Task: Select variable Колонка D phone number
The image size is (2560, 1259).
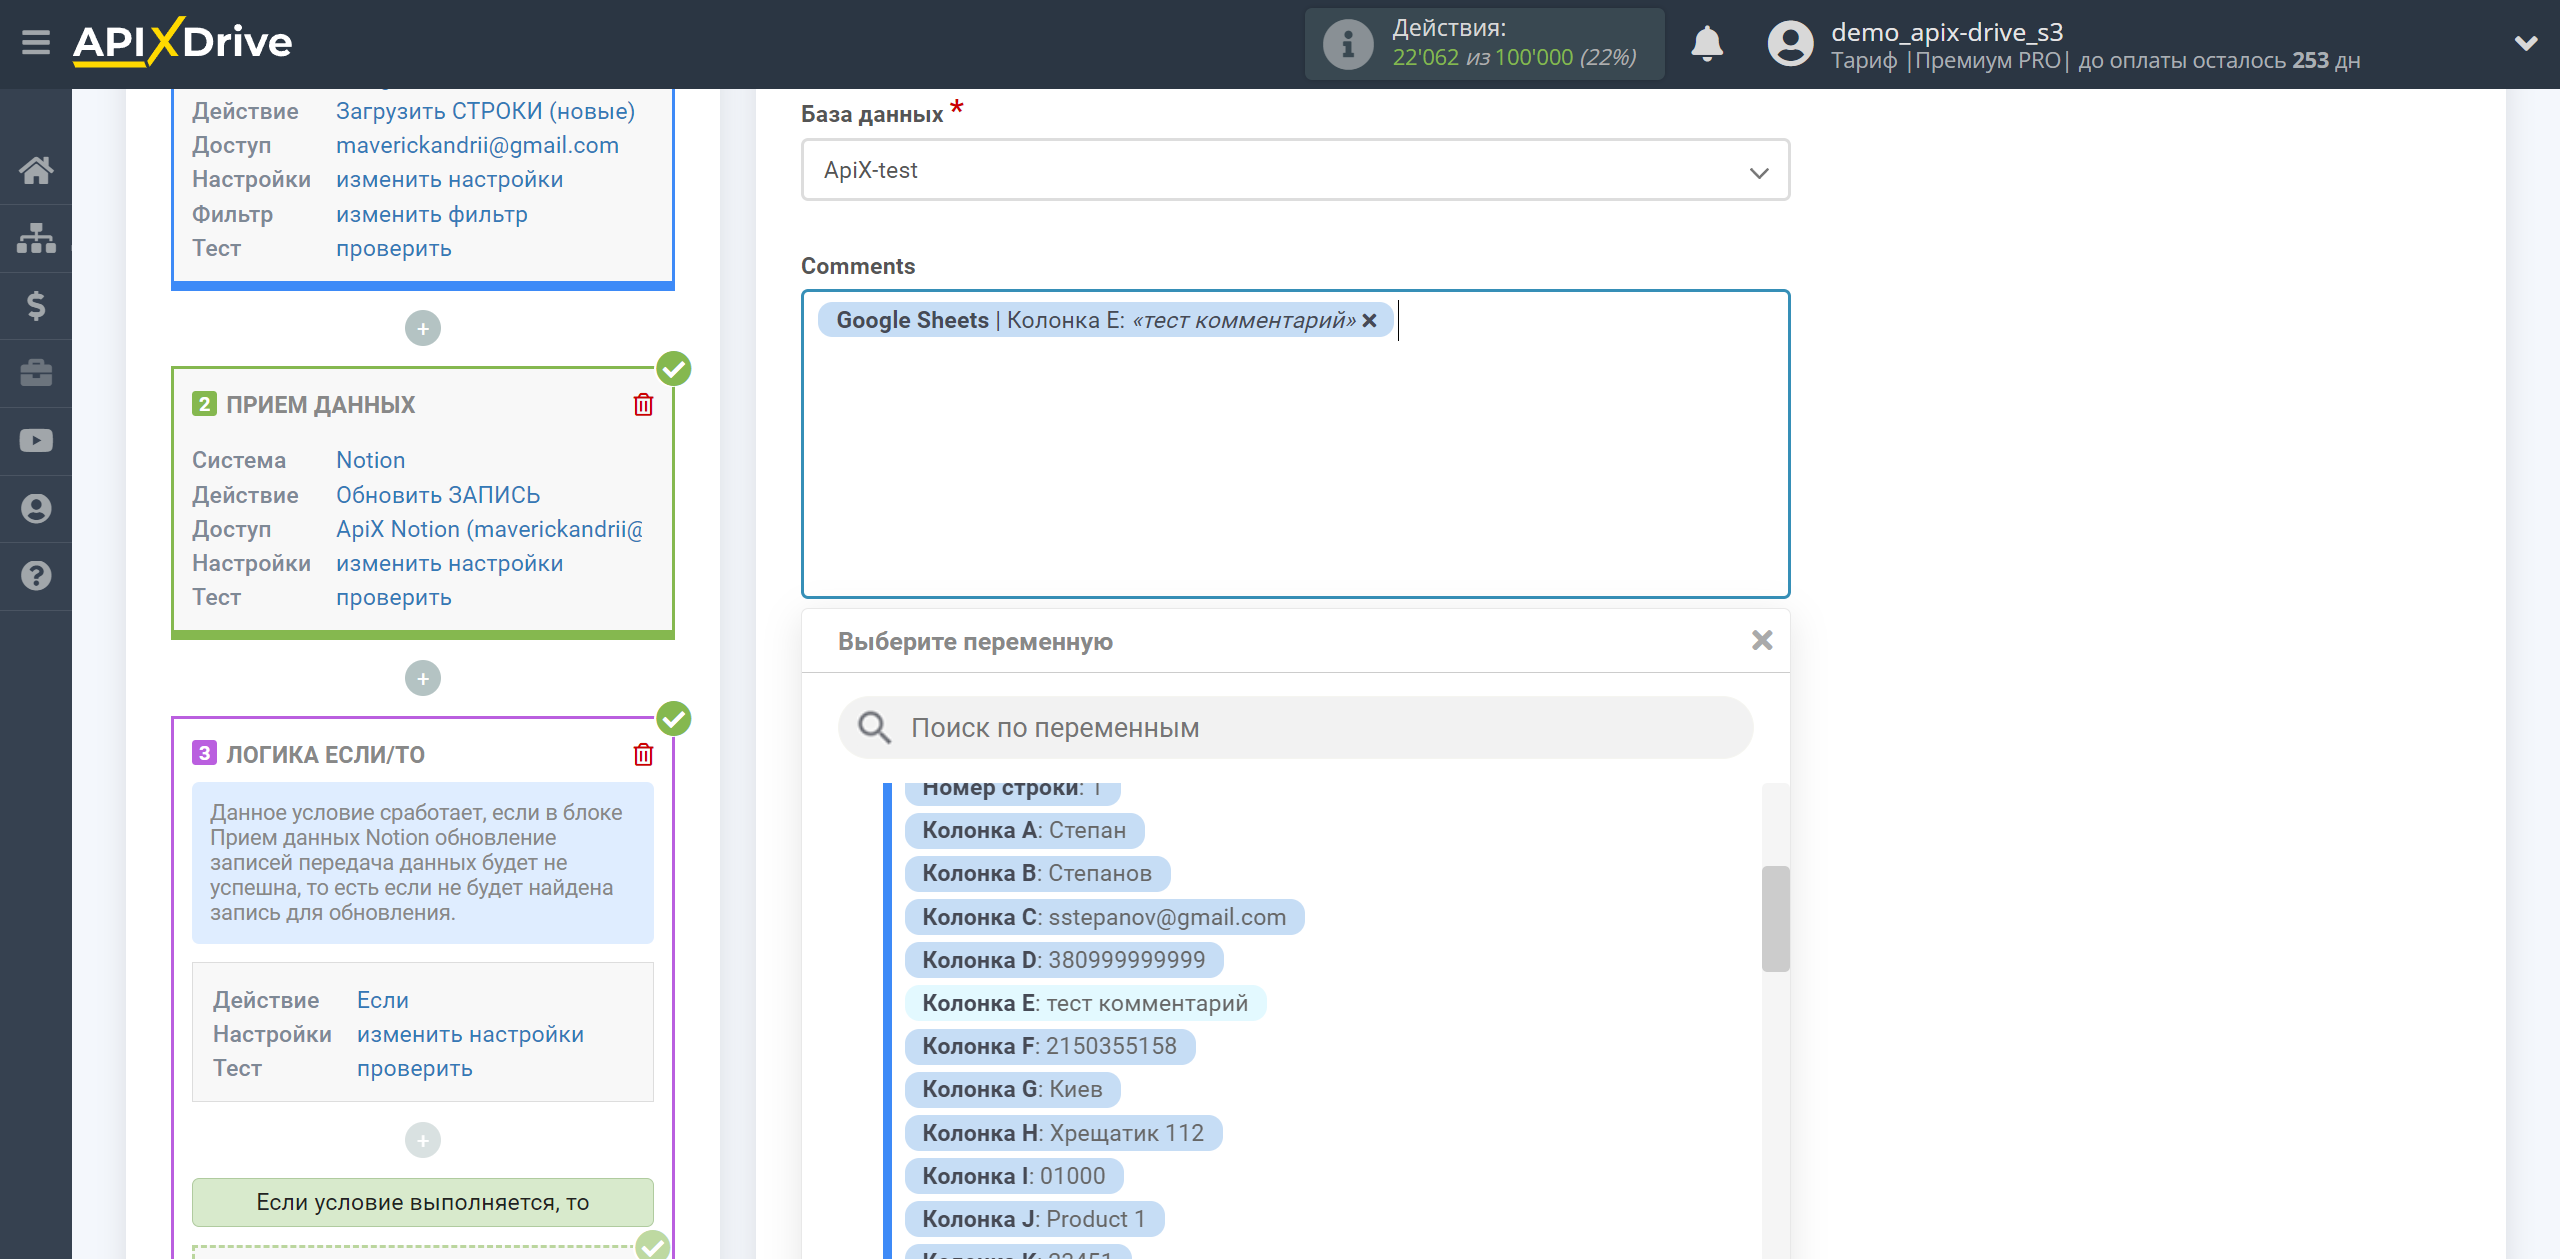Action: [1064, 960]
